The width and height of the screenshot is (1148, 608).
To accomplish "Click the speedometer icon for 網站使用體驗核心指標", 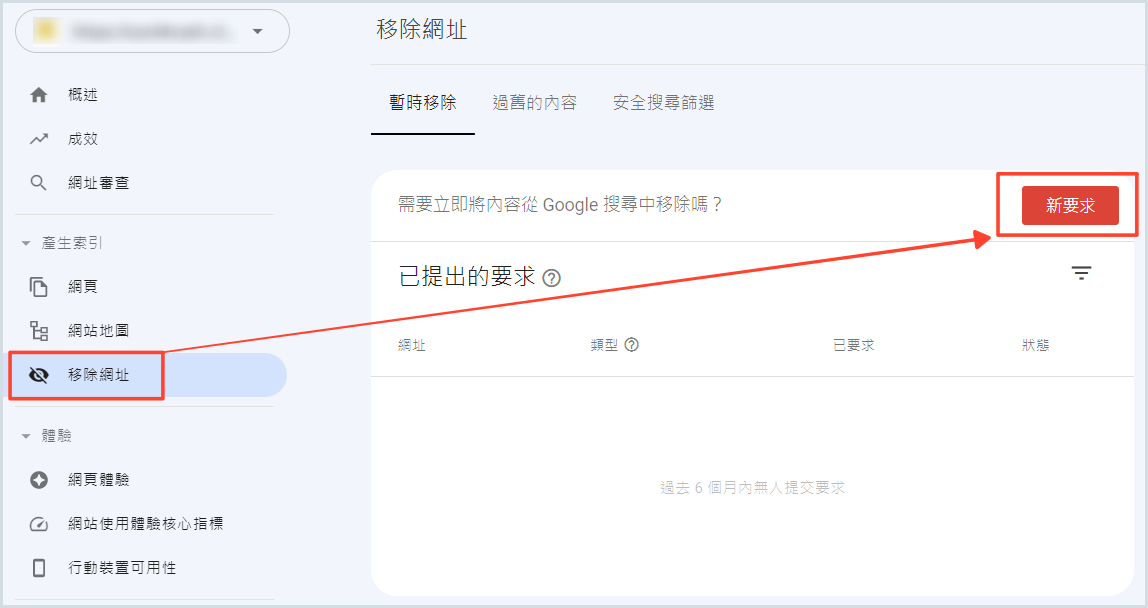I will [39, 524].
